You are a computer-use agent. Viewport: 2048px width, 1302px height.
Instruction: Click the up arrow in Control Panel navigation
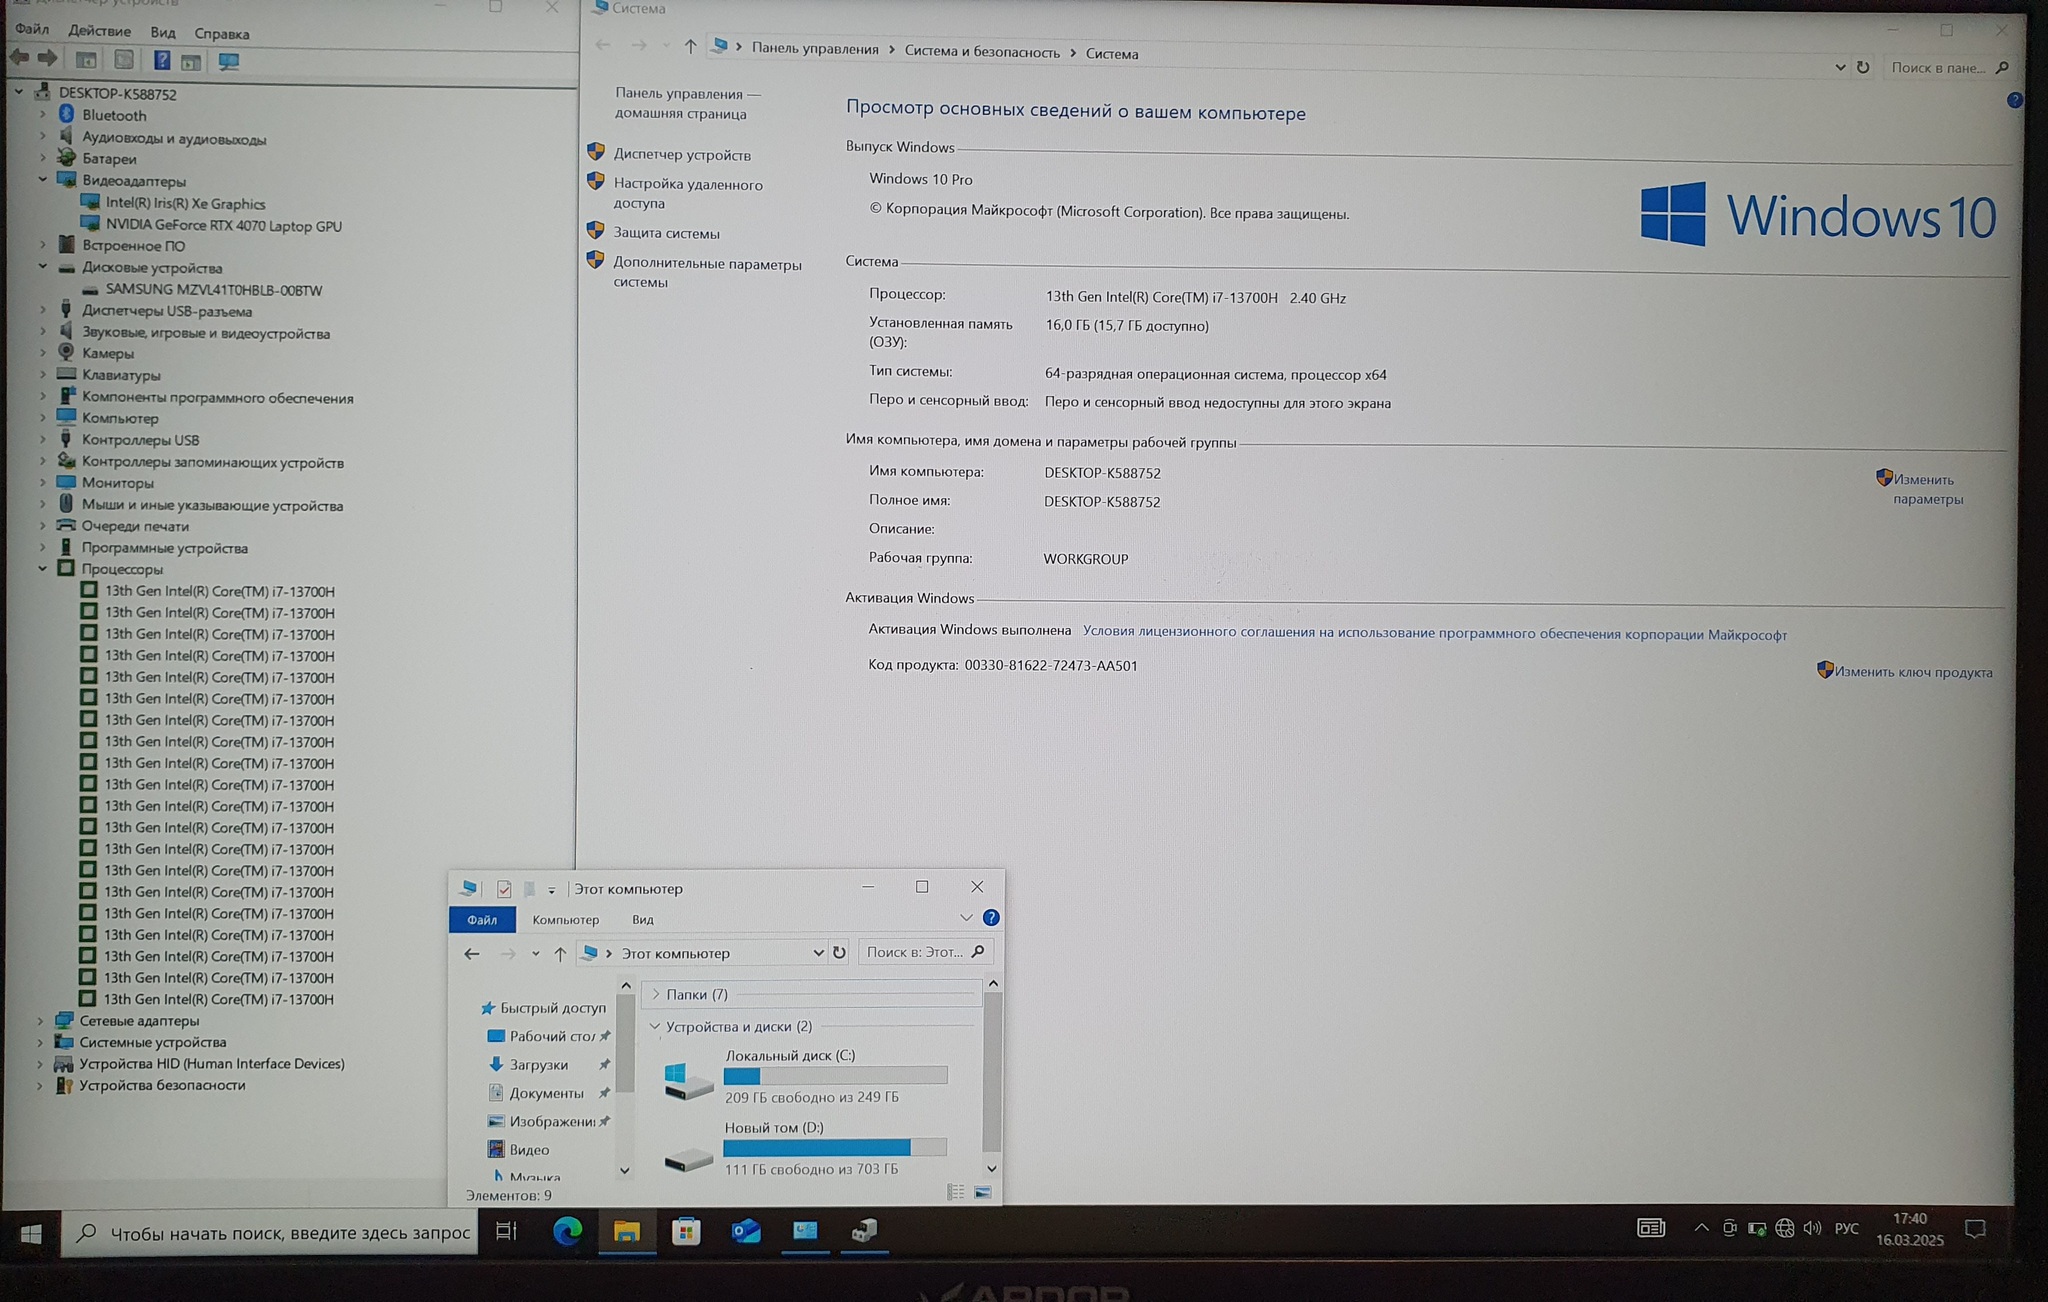[690, 46]
